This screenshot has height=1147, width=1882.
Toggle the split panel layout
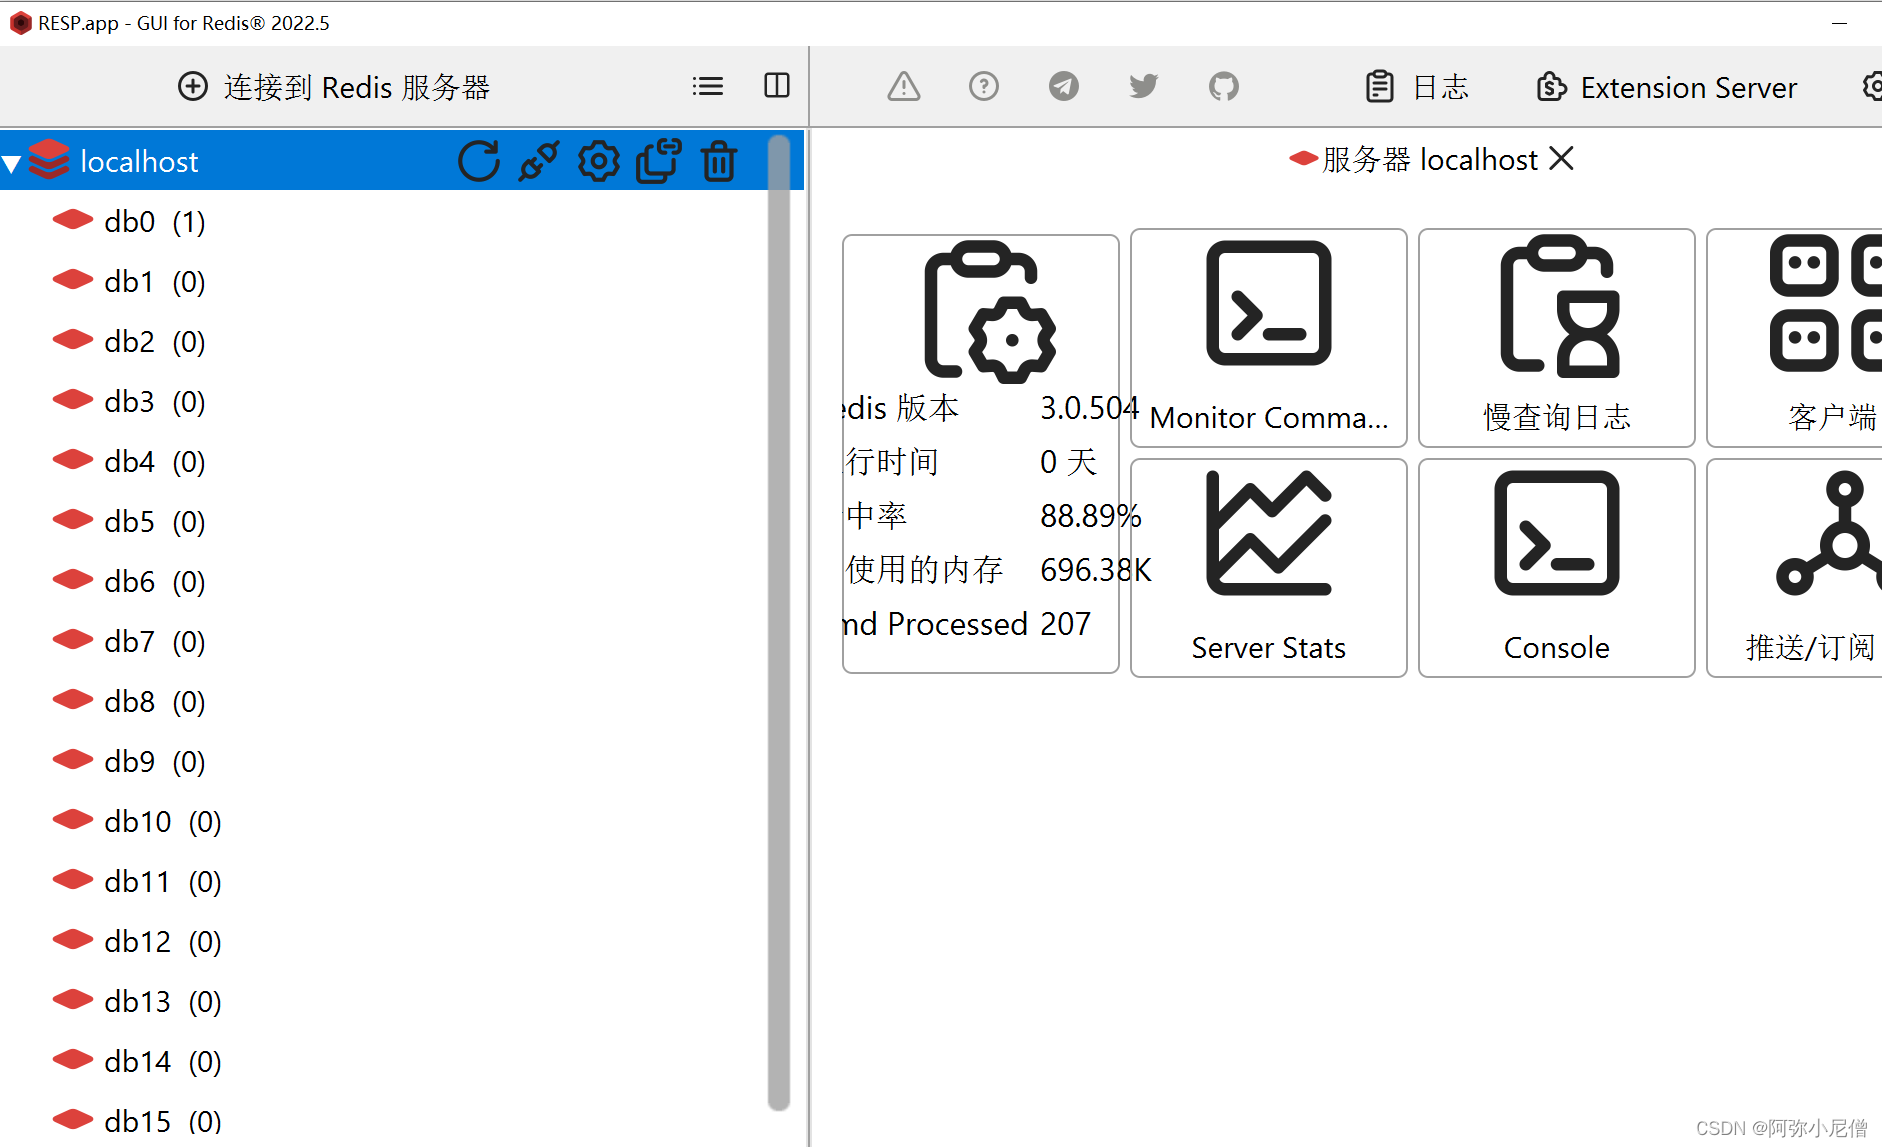click(x=776, y=86)
